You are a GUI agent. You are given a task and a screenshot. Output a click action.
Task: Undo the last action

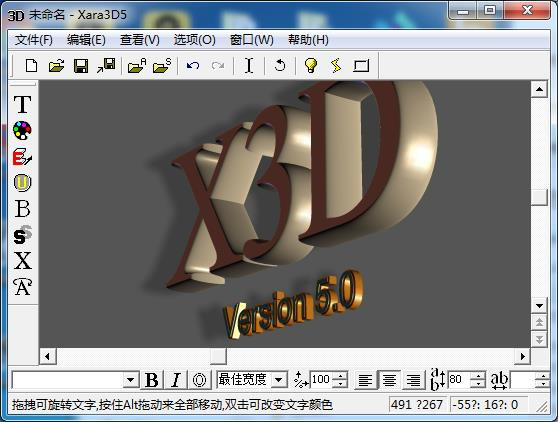tap(193, 66)
